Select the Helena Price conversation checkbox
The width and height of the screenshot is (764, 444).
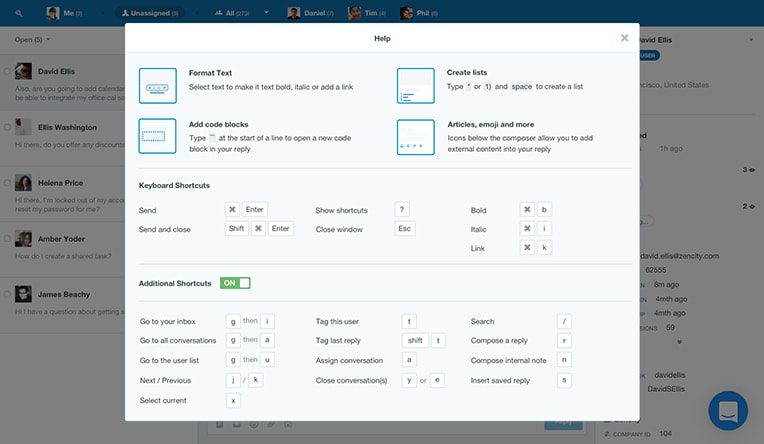coord(7,183)
